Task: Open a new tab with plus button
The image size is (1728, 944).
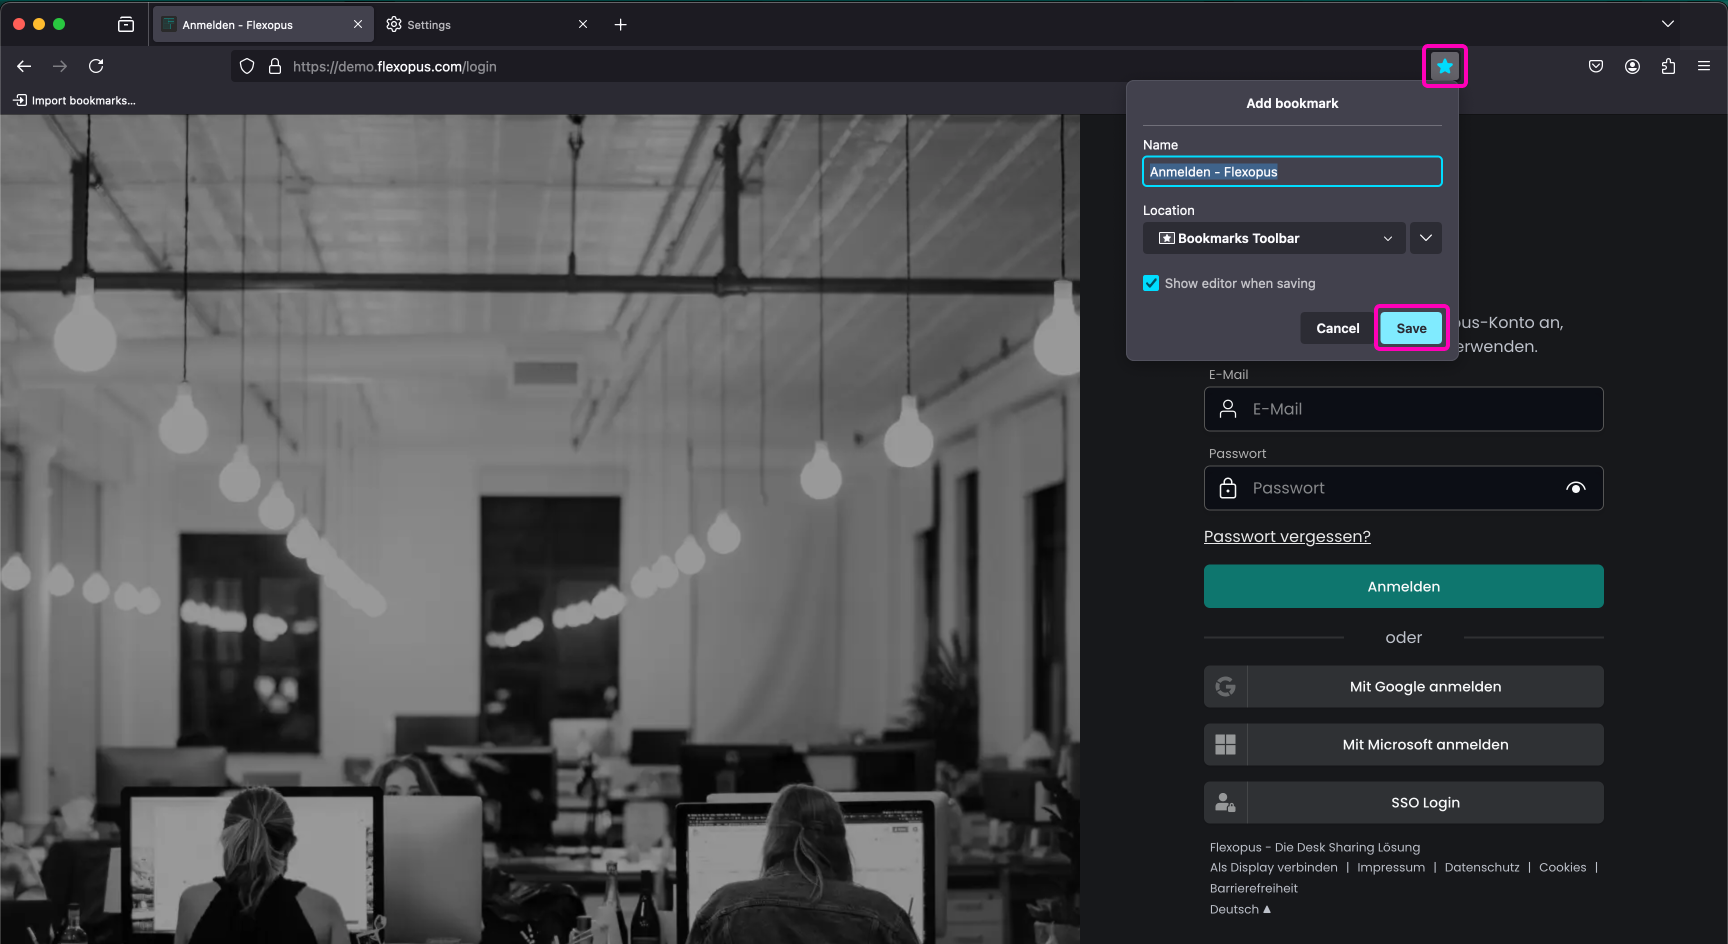Action: tap(620, 24)
